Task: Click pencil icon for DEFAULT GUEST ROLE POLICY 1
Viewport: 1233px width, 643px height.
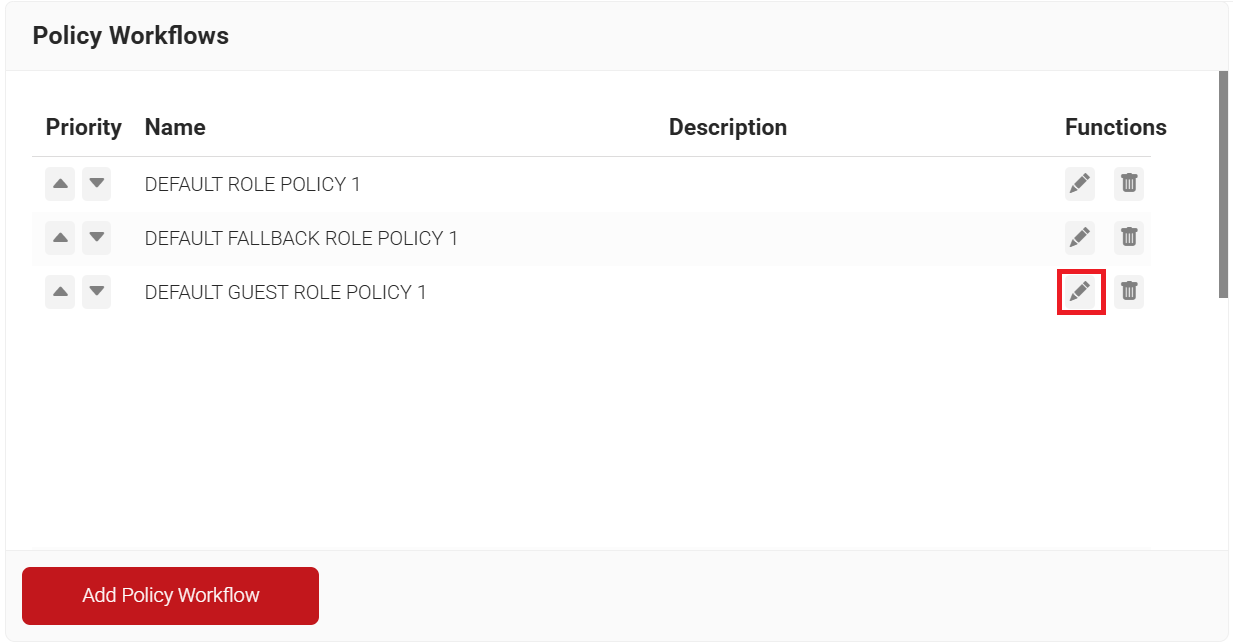Action: pyautogui.click(x=1079, y=292)
